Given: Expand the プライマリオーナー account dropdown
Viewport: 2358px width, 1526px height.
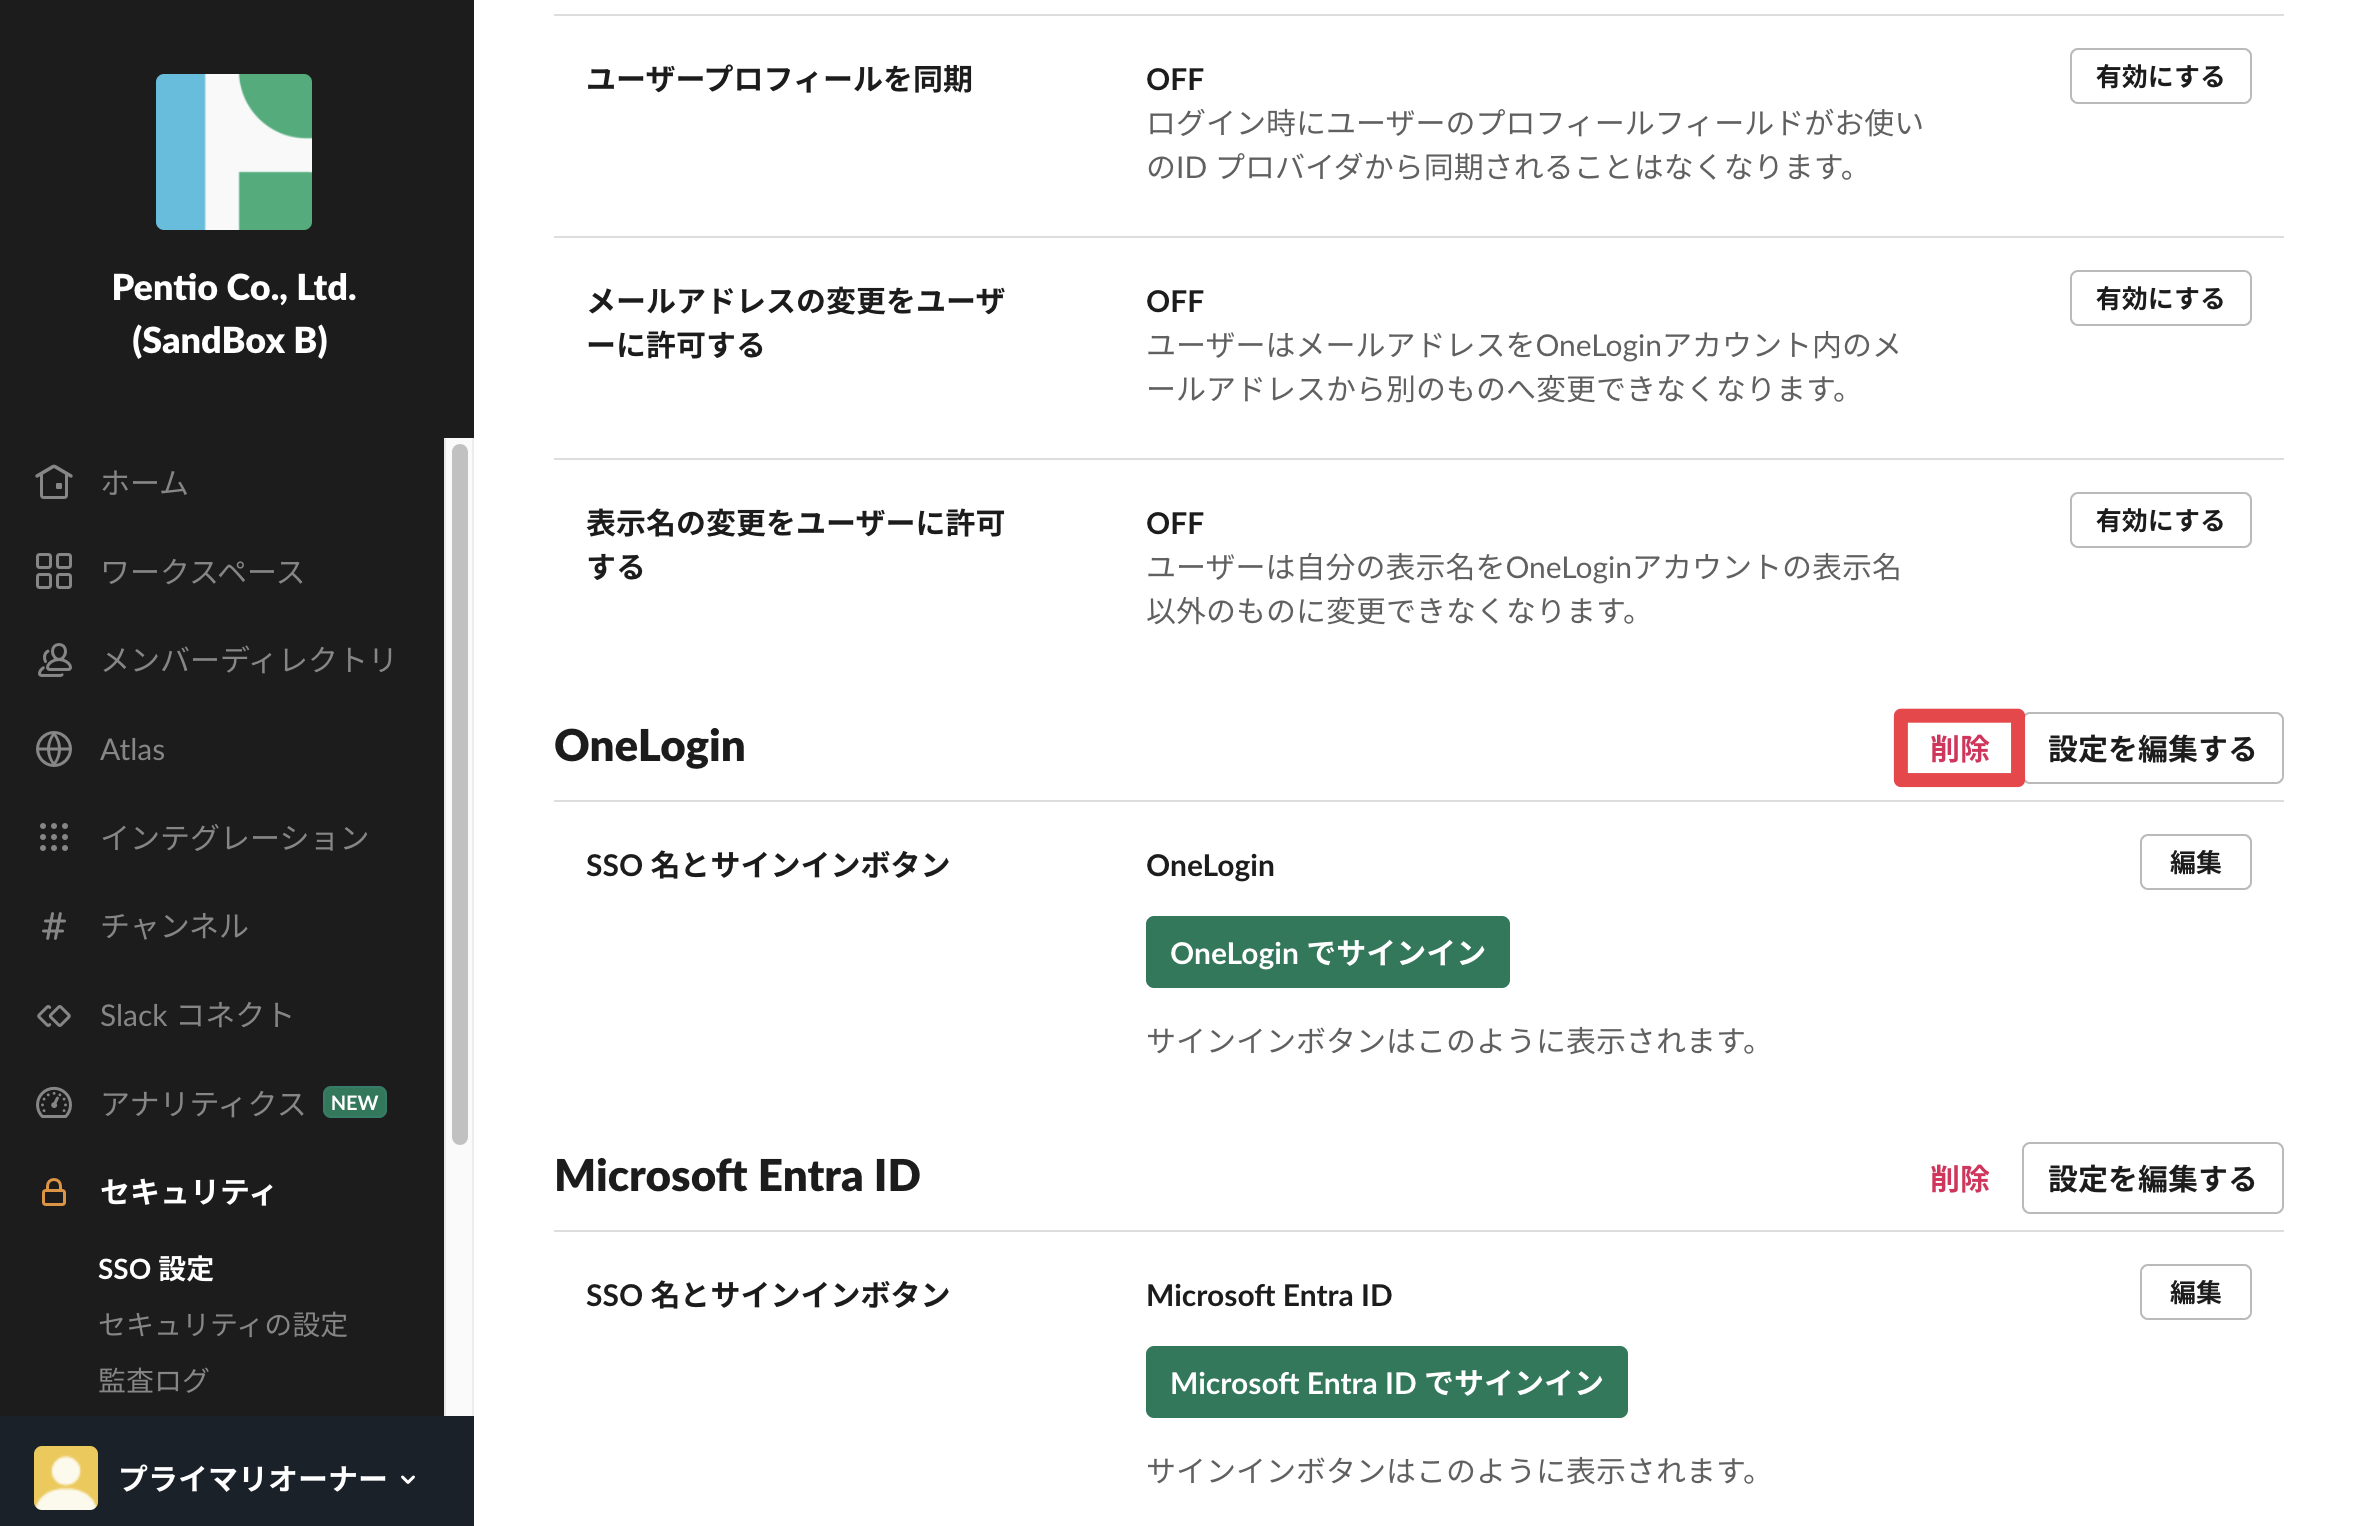Looking at the screenshot, I should tap(268, 1478).
